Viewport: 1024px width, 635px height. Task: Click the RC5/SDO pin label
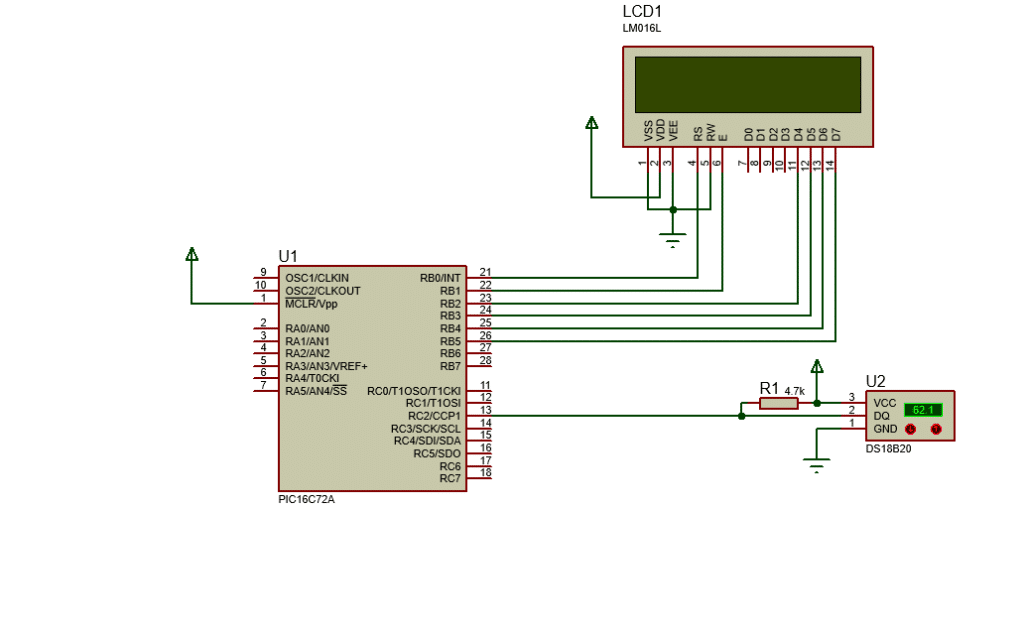click(437, 454)
